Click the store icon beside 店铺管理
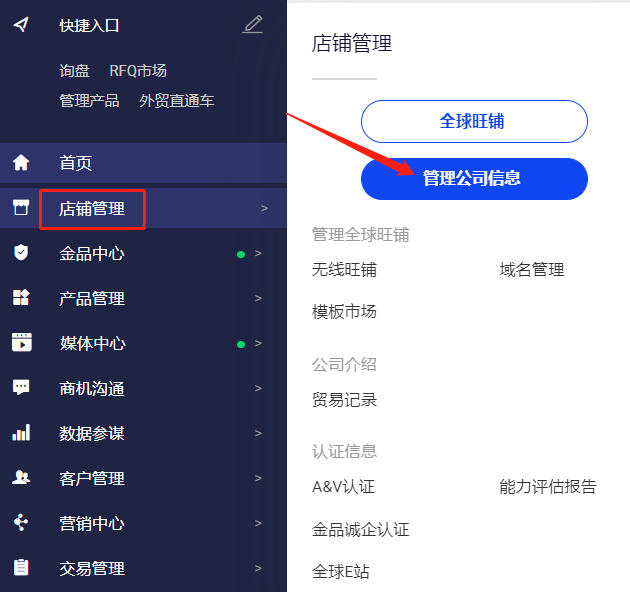Image resolution: width=630 pixels, height=592 pixels. [x=21, y=208]
